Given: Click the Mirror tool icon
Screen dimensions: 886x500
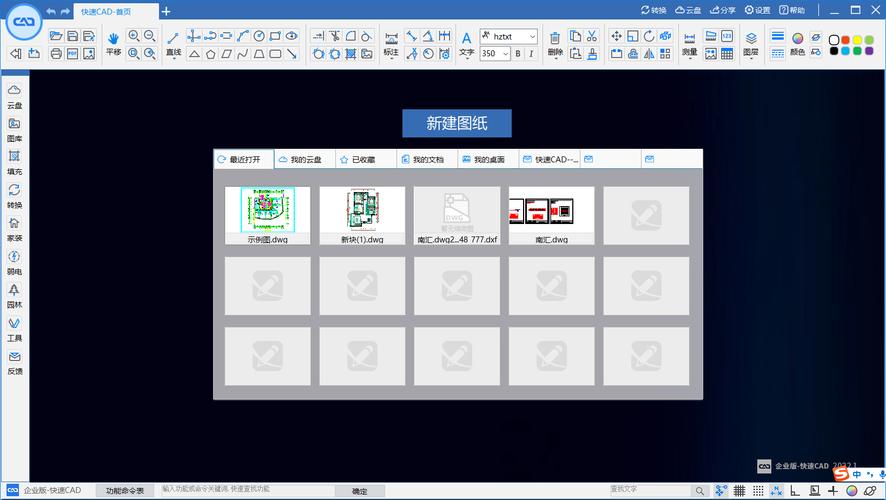Looking at the screenshot, I should (649, 54).
